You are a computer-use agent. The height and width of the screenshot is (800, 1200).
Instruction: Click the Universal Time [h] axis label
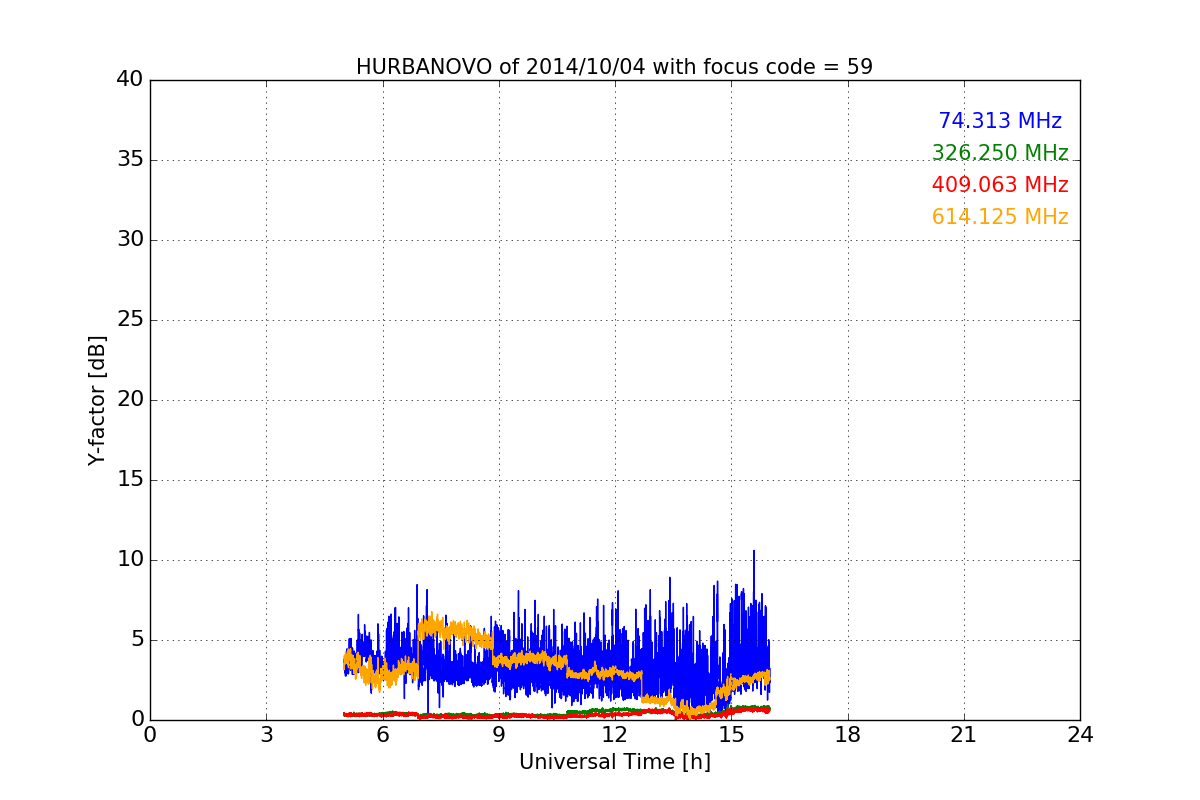(615, 762)
